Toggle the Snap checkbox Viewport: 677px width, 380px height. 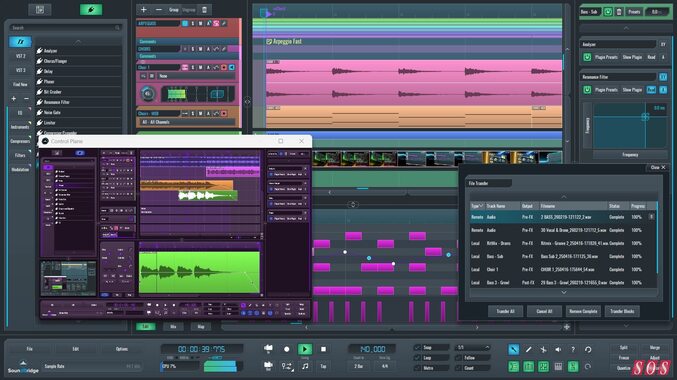point(417,347)
